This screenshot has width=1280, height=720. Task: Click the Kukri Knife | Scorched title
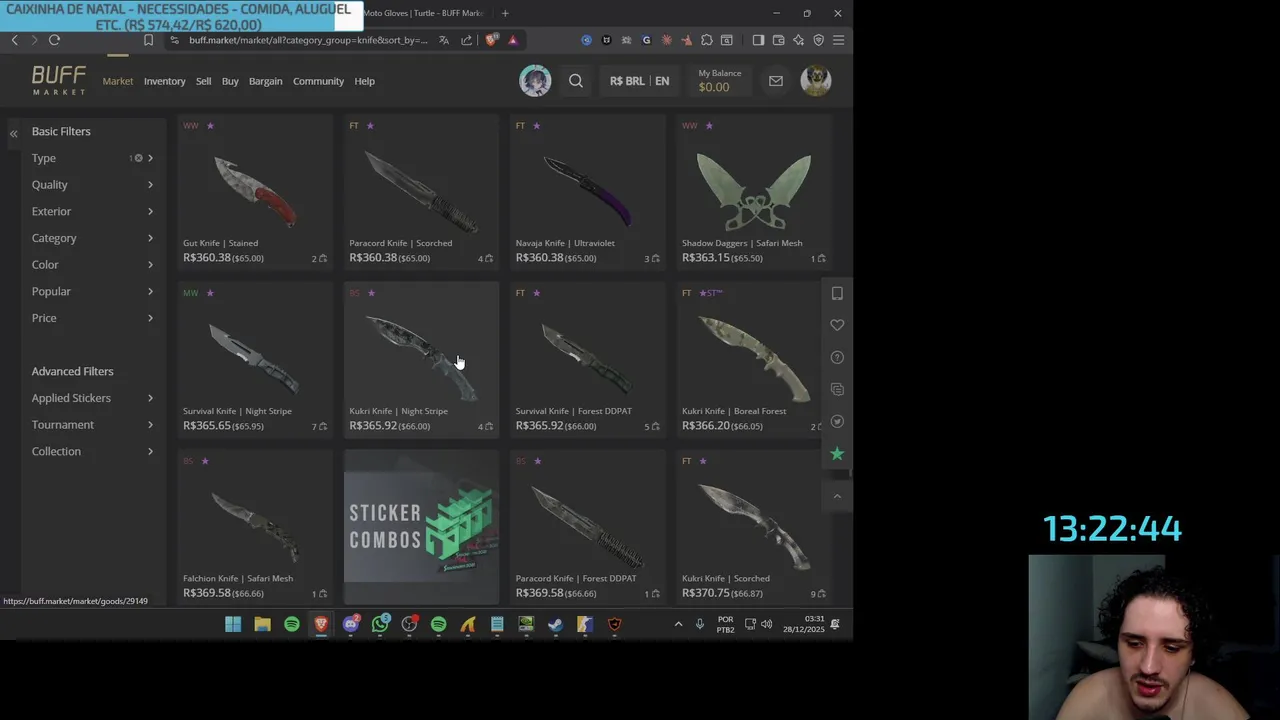726,578
